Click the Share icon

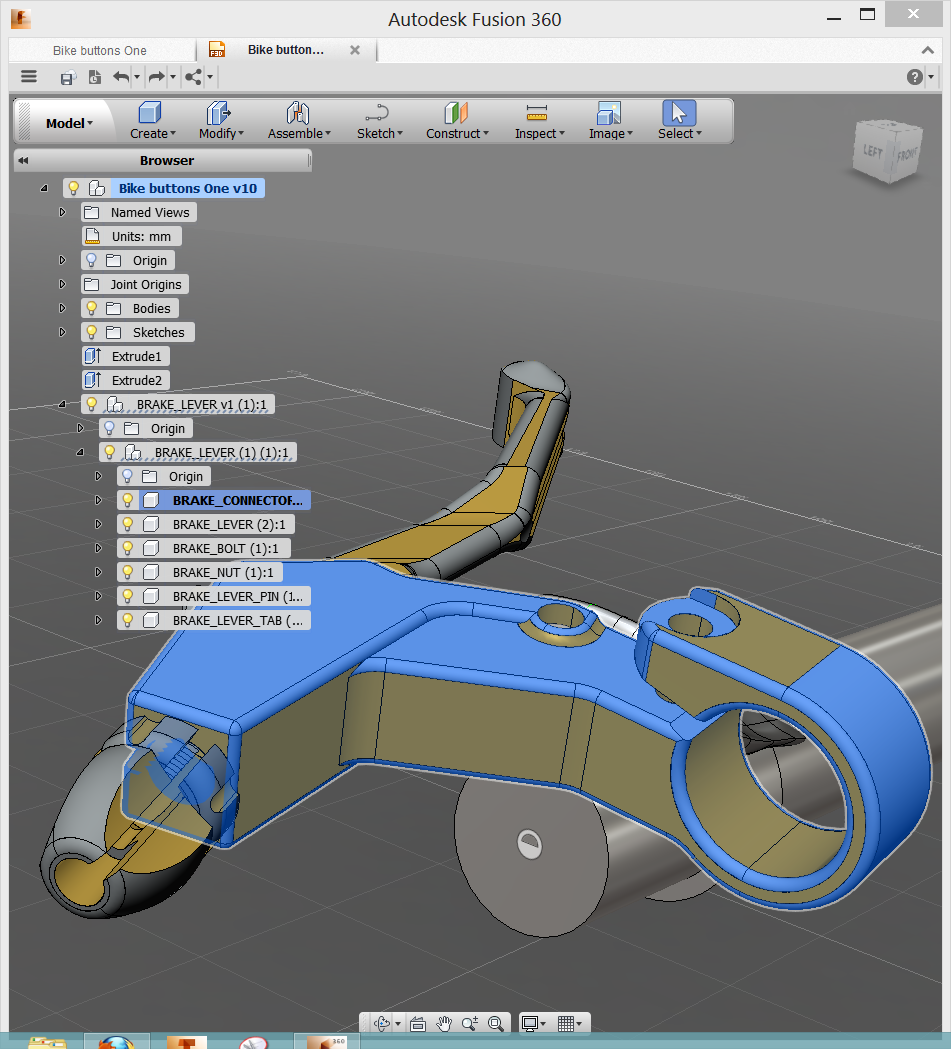(x=193, y=77)
